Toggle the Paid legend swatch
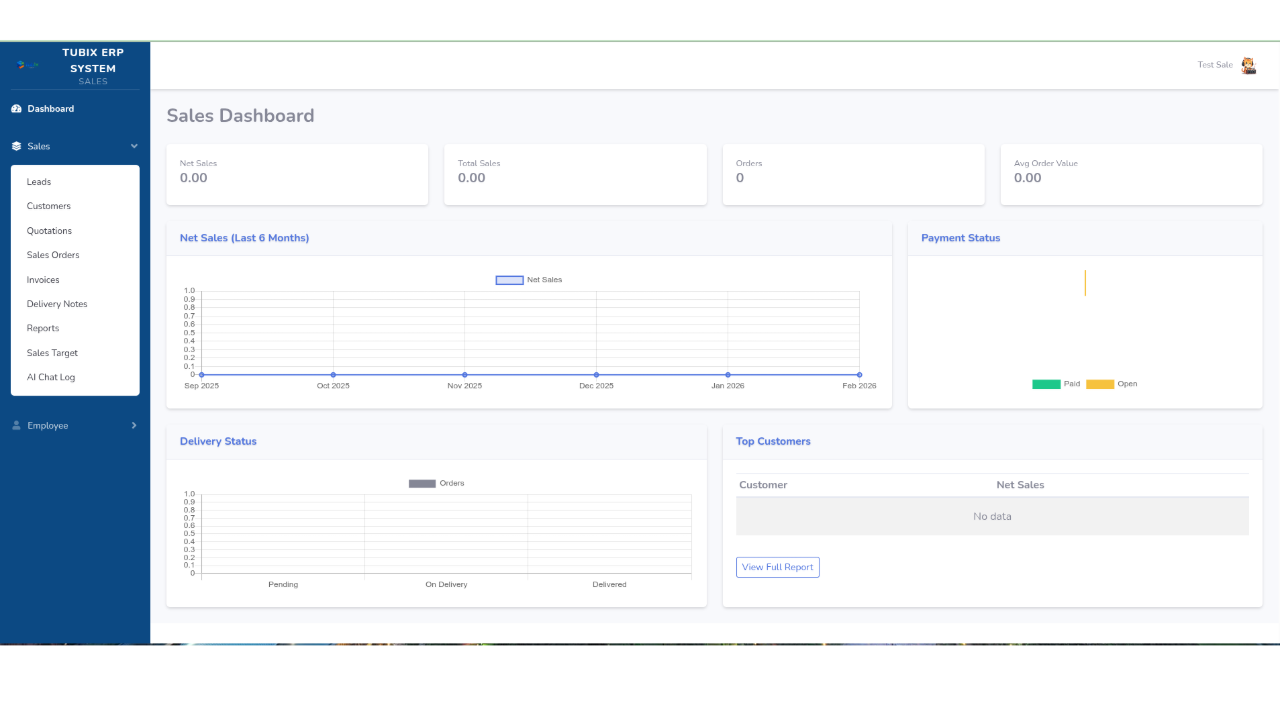Image resolution: width=1280 pixels, height=720 pixels. point(1046,384)
